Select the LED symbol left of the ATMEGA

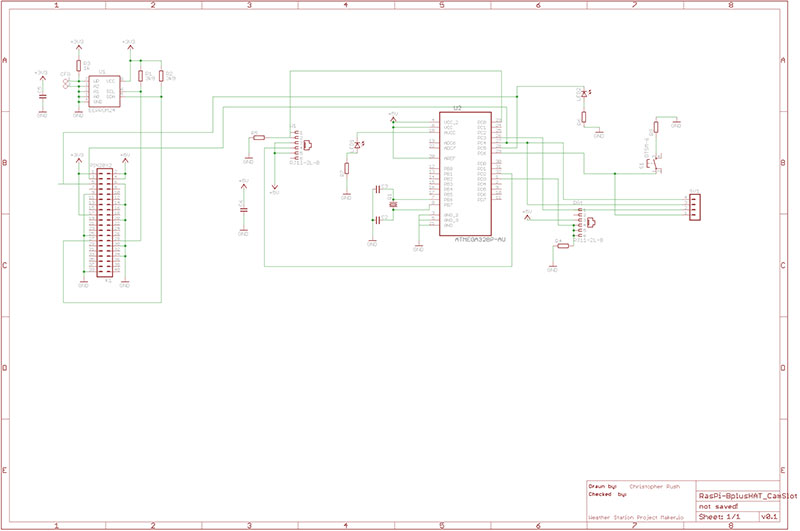pyautogui.click(x=357, y=146)
